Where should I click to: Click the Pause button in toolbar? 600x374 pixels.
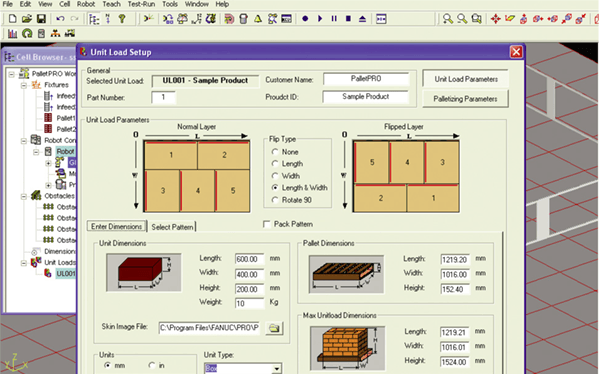pos(334,18)
